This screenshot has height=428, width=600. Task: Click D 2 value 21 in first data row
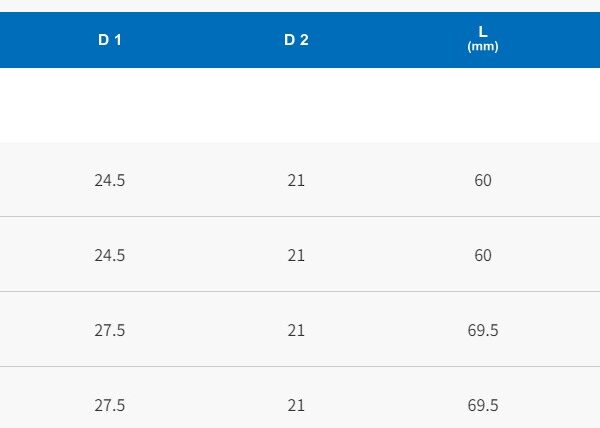tap(296, 180)
